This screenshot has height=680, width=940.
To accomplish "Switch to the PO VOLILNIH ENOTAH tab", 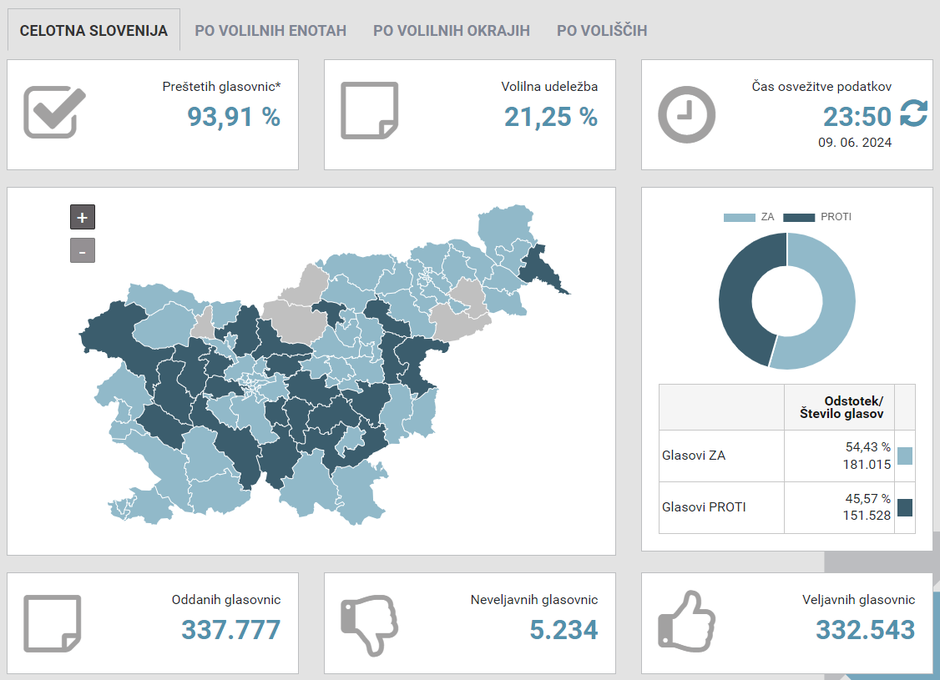I will click(270, 30).
